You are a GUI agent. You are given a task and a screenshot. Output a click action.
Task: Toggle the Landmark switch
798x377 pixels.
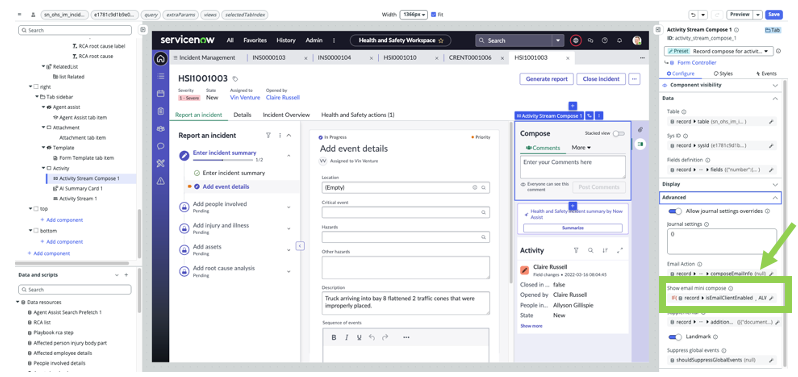tap(675, 337)
